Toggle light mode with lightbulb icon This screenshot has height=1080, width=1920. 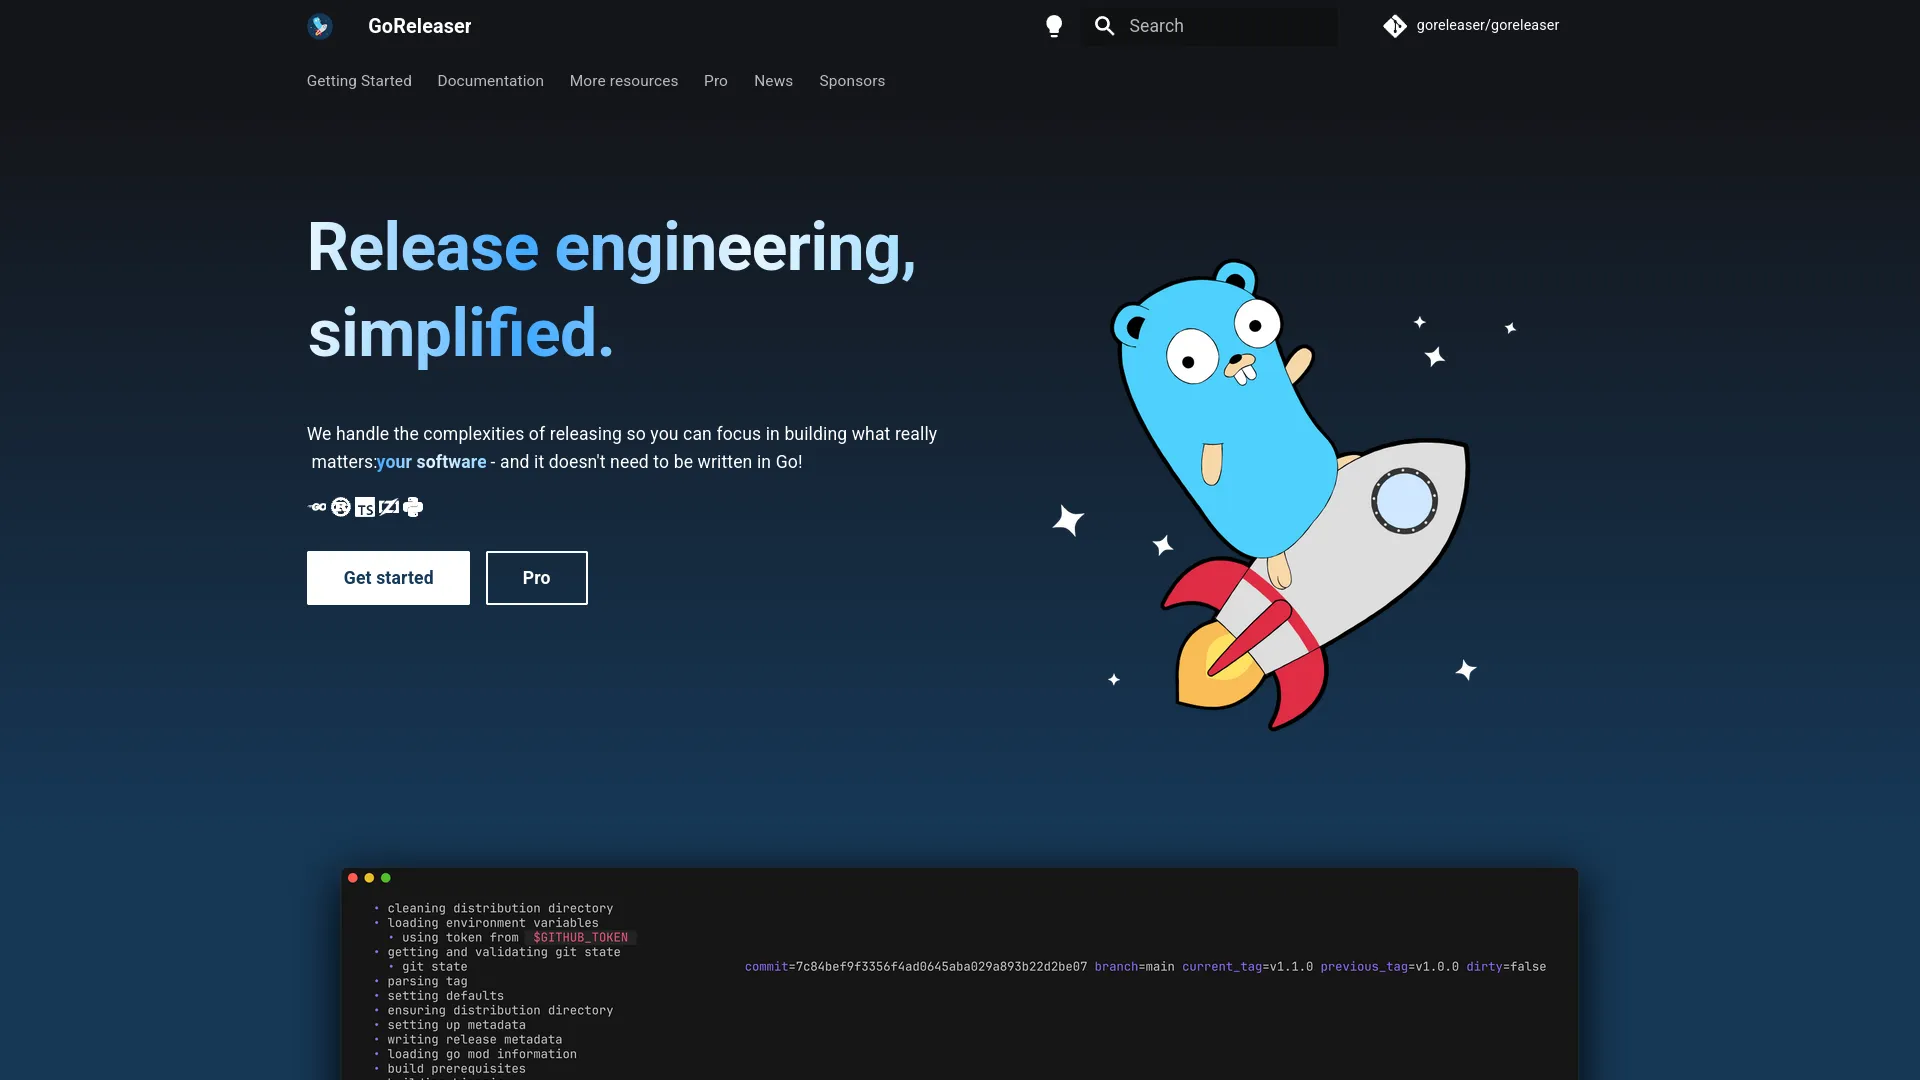pos(1054,26)
